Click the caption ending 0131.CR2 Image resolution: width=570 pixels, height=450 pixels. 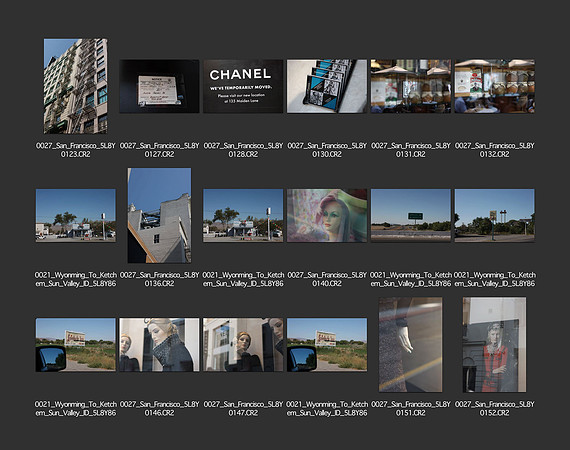[x=411, y=150]
